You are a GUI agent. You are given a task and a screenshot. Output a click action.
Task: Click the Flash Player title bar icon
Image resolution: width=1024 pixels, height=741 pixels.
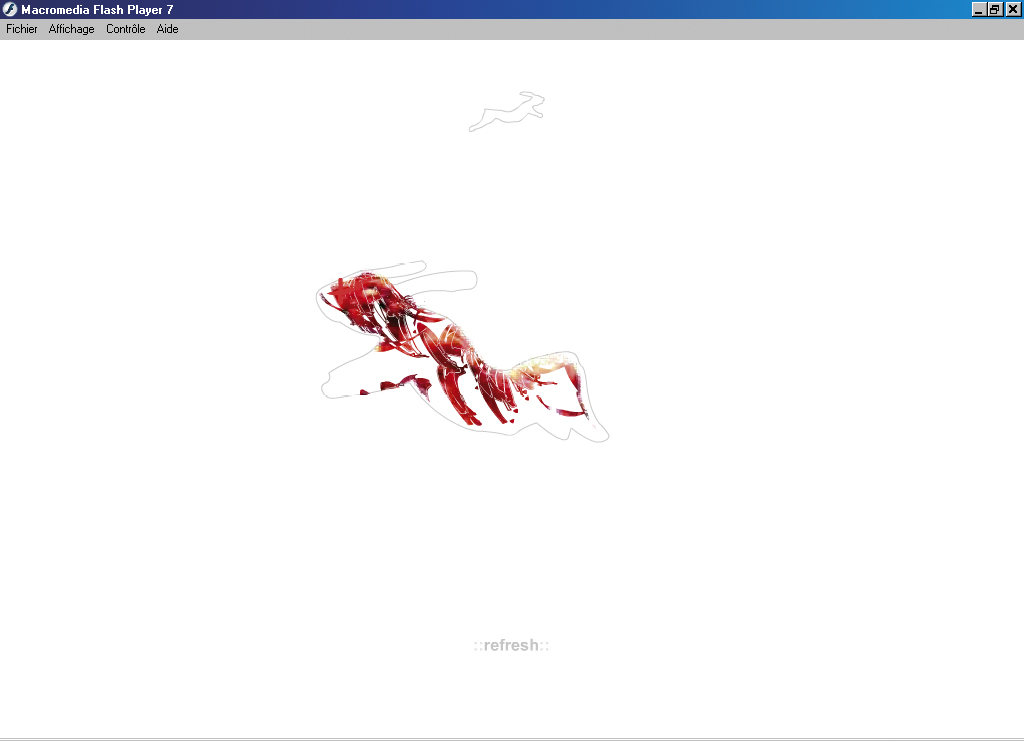[9, 9]
